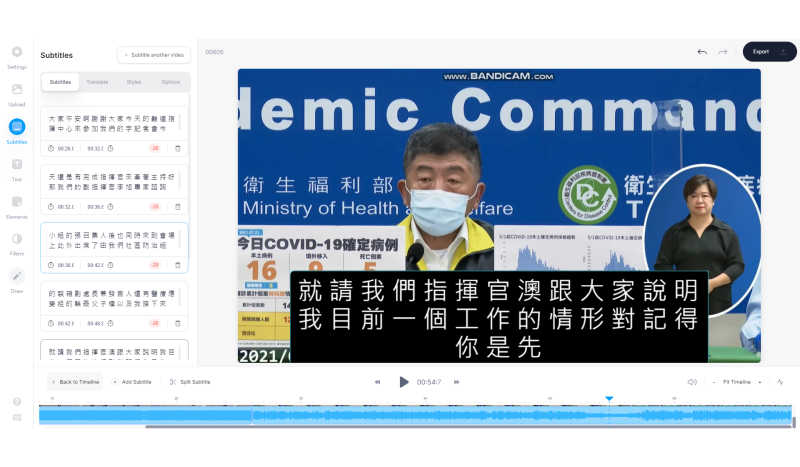The width and height of the screenshot is (800, 467).
Task: Delete the subtitle starting at 00:42
Action: (178, 323)
